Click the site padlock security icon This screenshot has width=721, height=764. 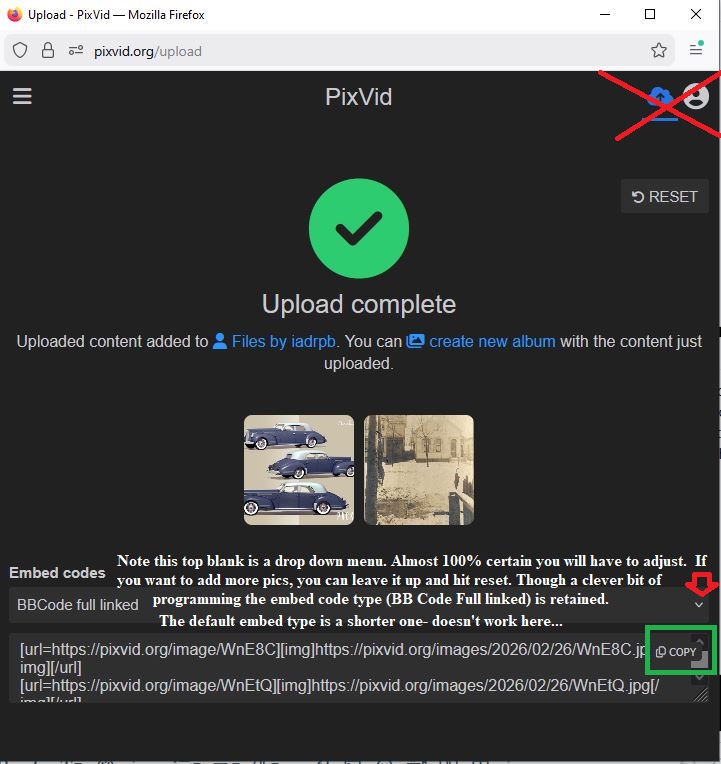pos(48,50)
